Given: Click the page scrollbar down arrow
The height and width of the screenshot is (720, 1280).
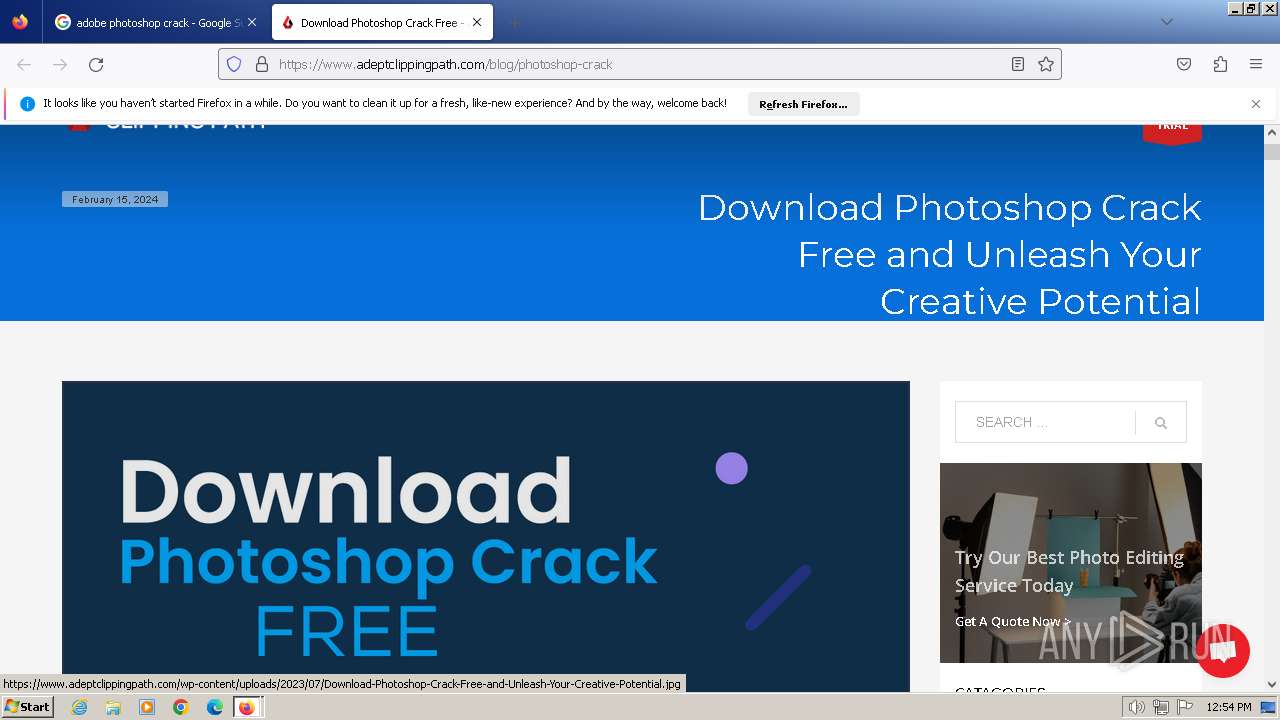Looking at the screenshot, I should click(x=1272, y=685).
